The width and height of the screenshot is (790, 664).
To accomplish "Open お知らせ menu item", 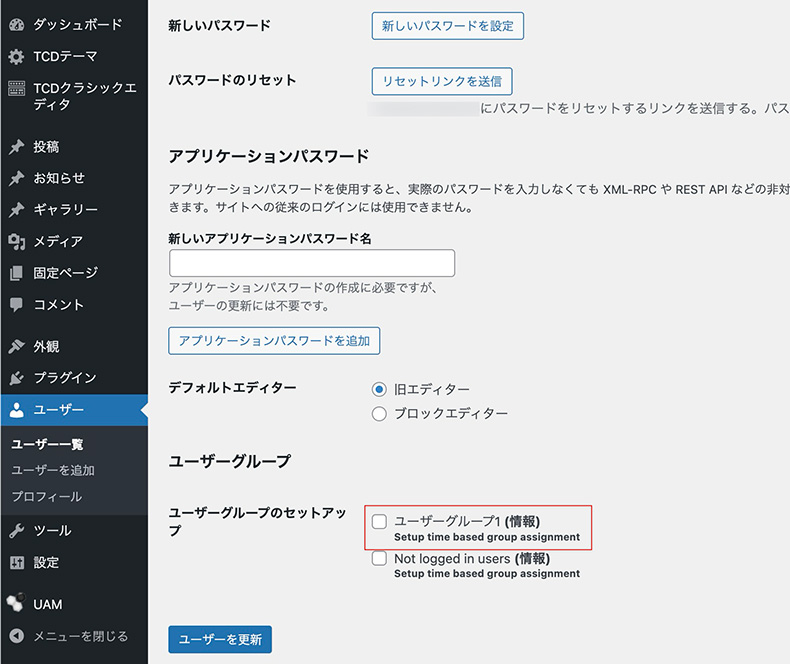I will tap(74, 178).
